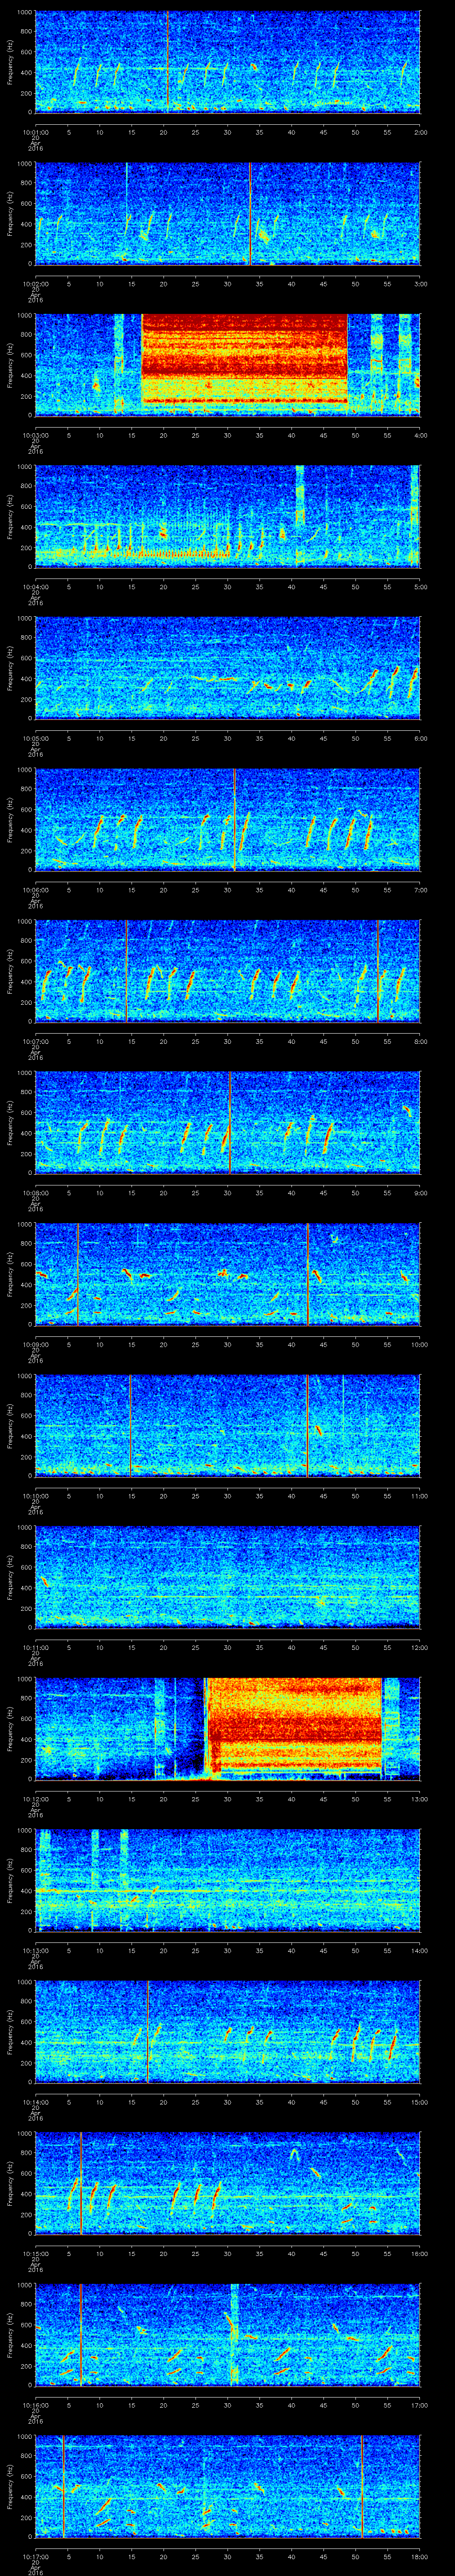The image size is (455, 2576).
Task: Select the spectrogram panel starting at 10:04:00
Action: (227, 516)
